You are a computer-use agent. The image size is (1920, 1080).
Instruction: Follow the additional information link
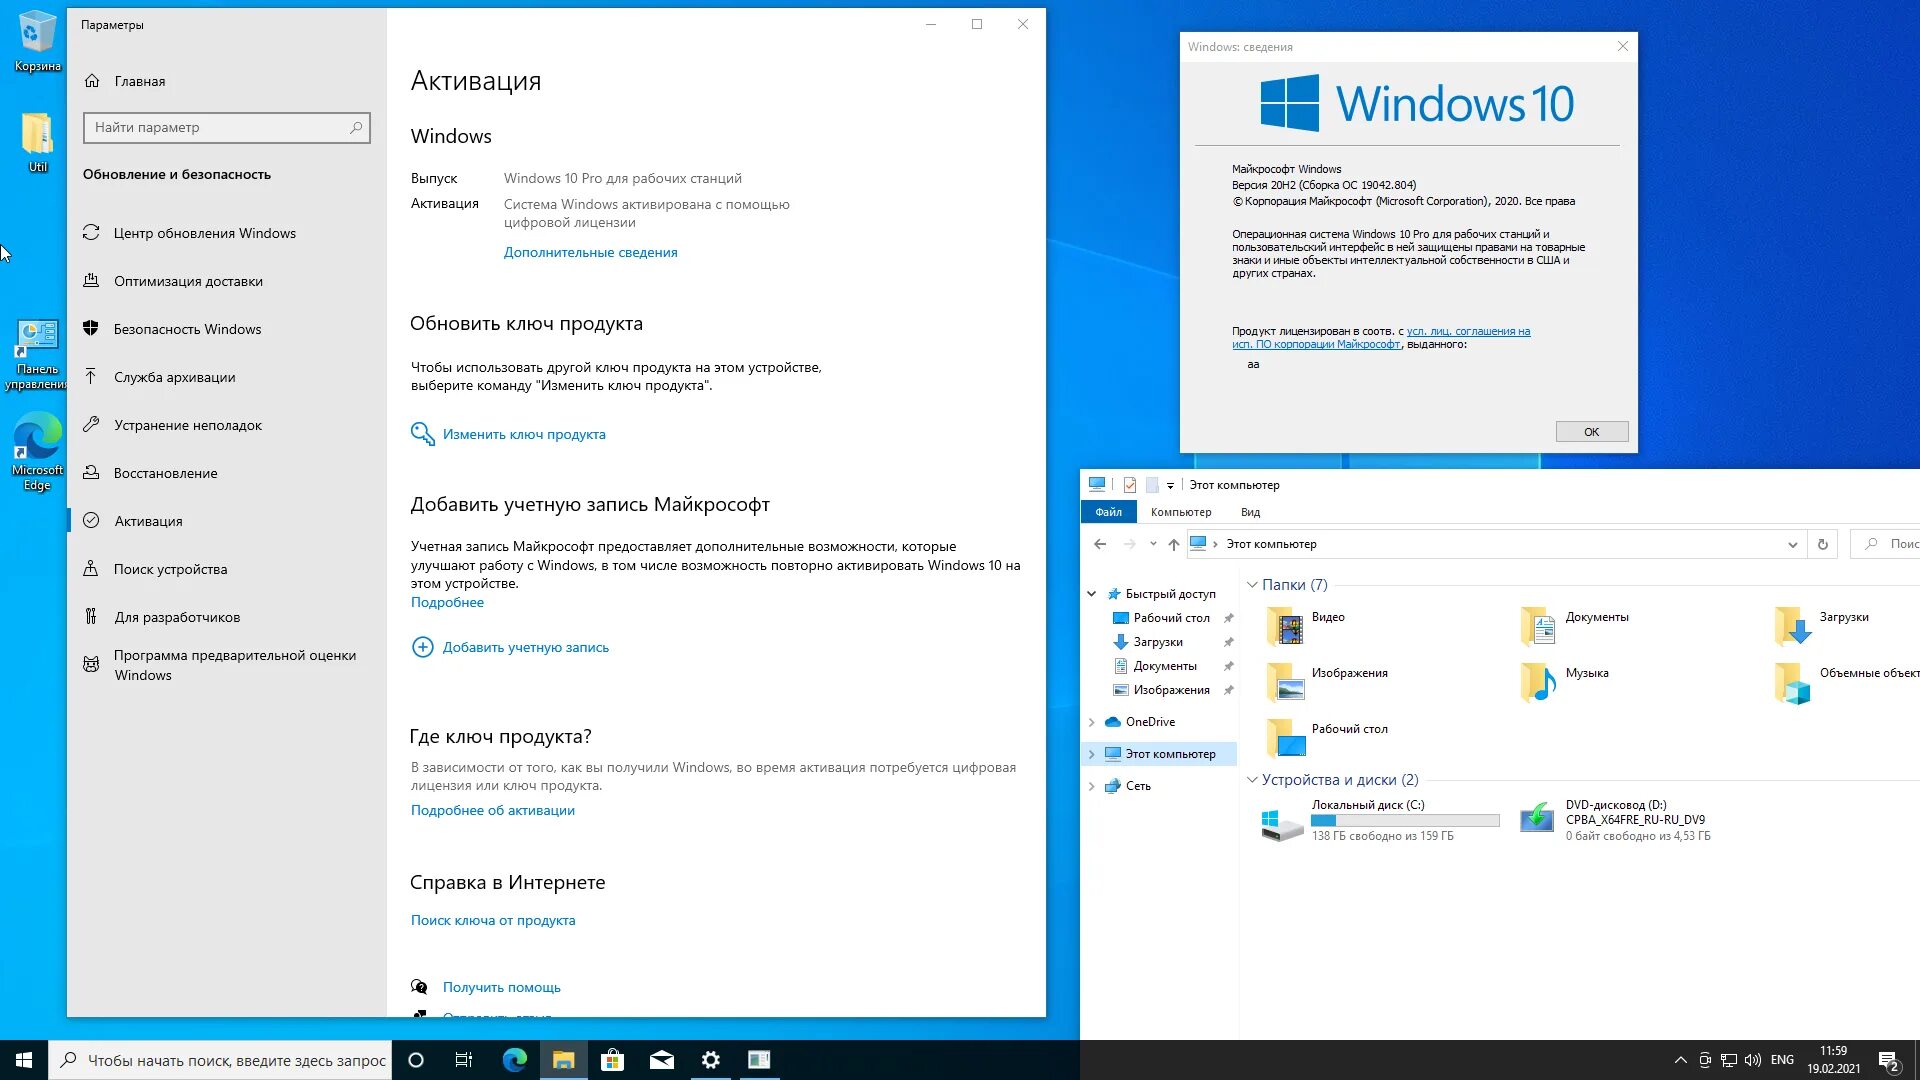(x=590, y=252)
